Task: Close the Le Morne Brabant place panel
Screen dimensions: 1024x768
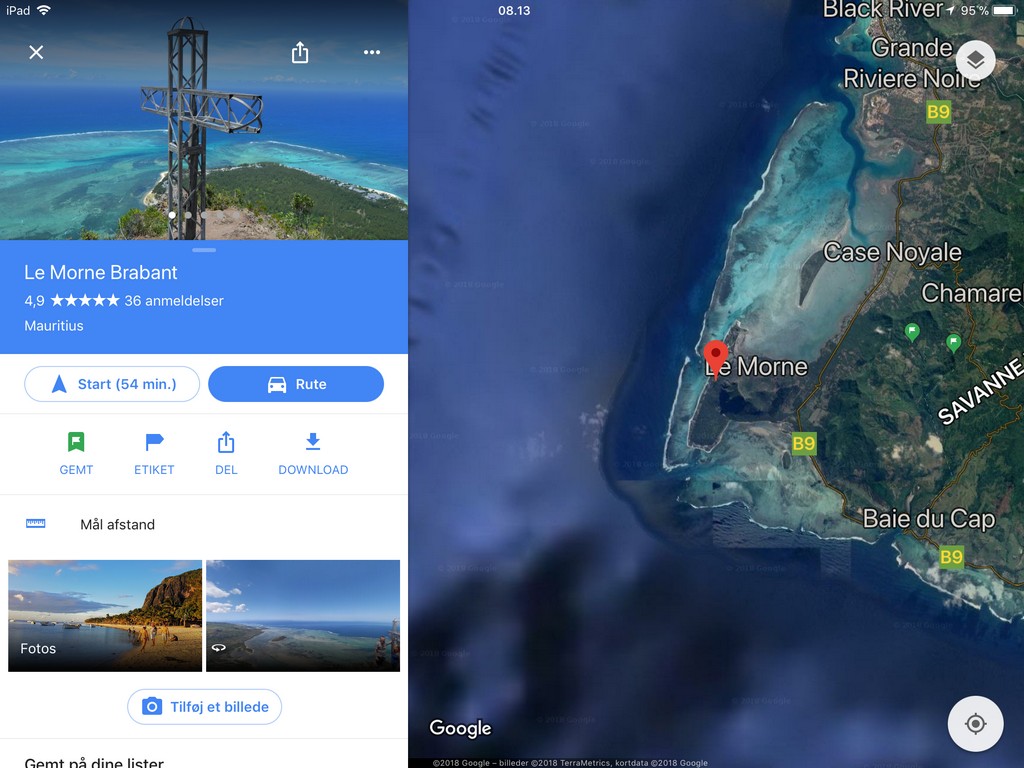Action: 36,52
